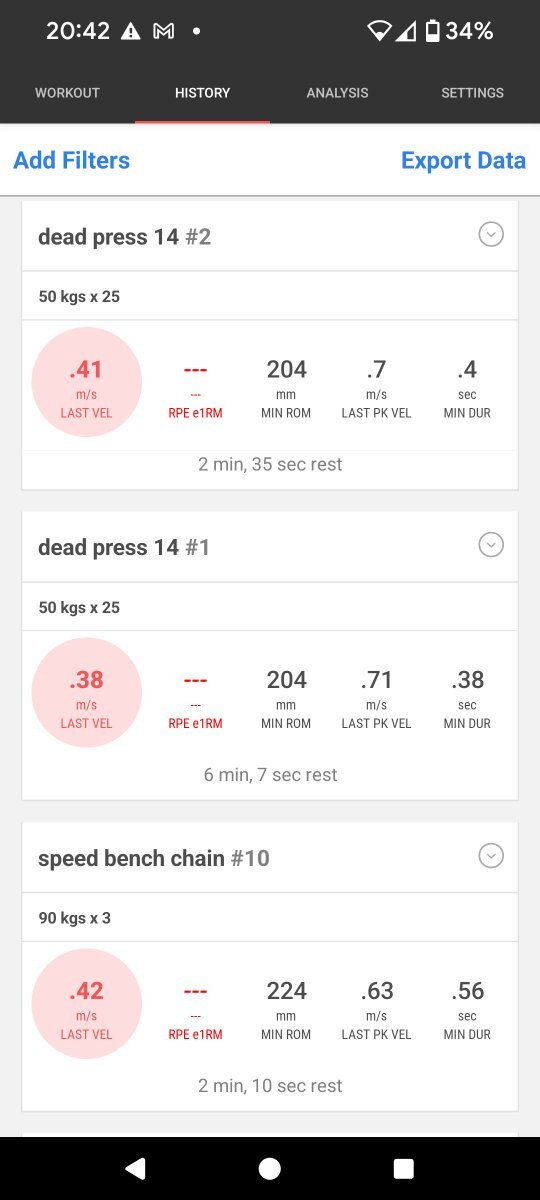
Task: Tap the battery status icon
Action: (432, 31)
